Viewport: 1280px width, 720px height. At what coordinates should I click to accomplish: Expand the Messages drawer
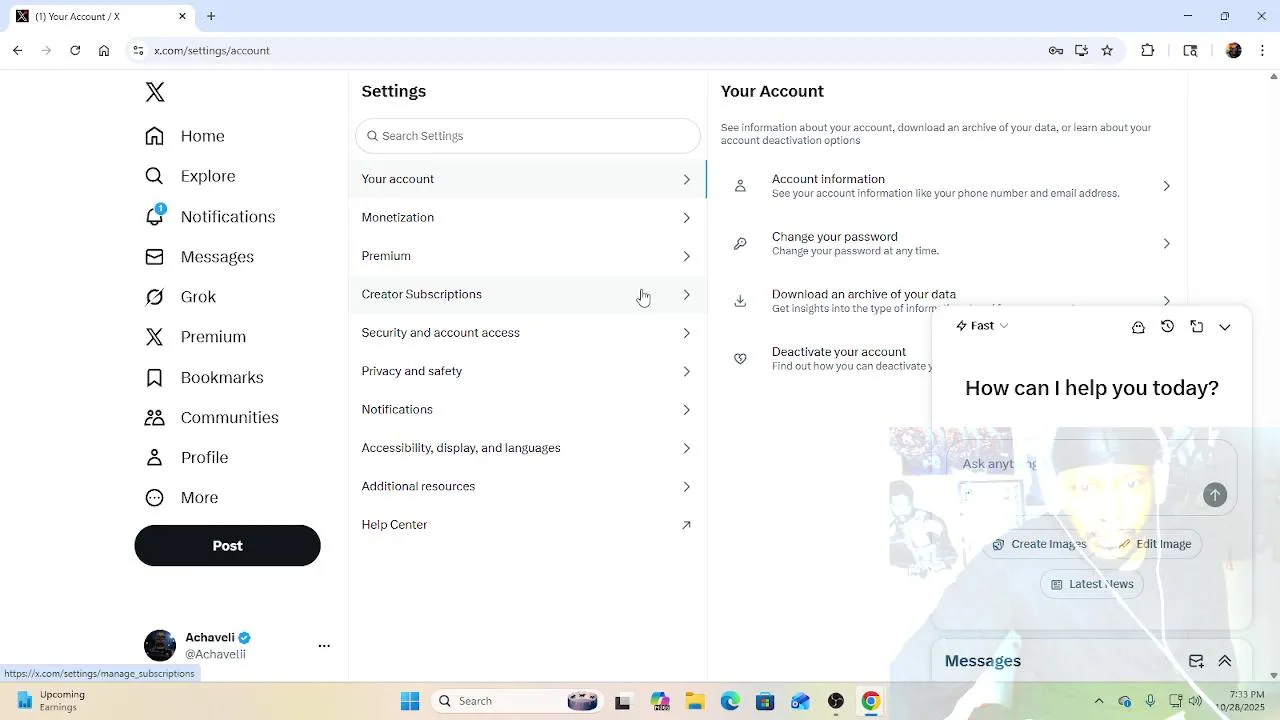(1224, 661)
